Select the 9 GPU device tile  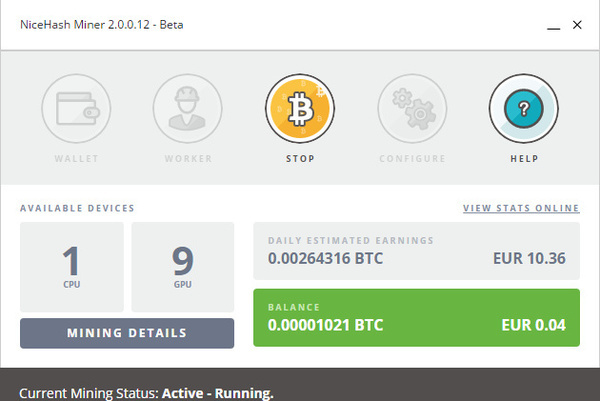click(x=183, y=267)
